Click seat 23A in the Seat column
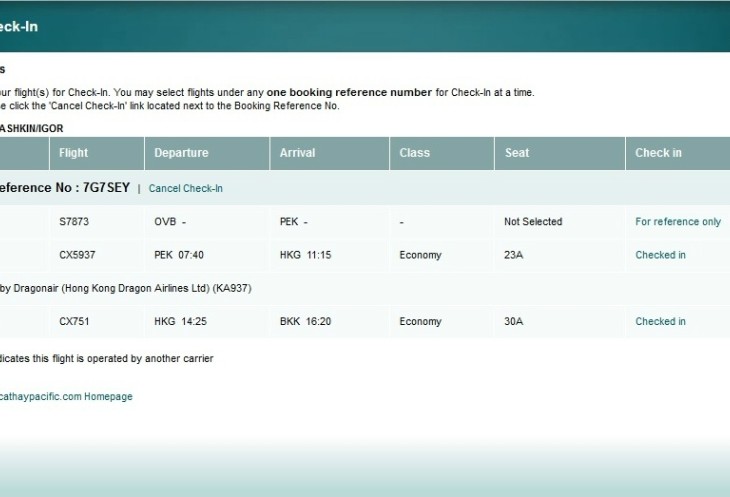Viewport: 730px width, 497px height. [x=514, y=255]
